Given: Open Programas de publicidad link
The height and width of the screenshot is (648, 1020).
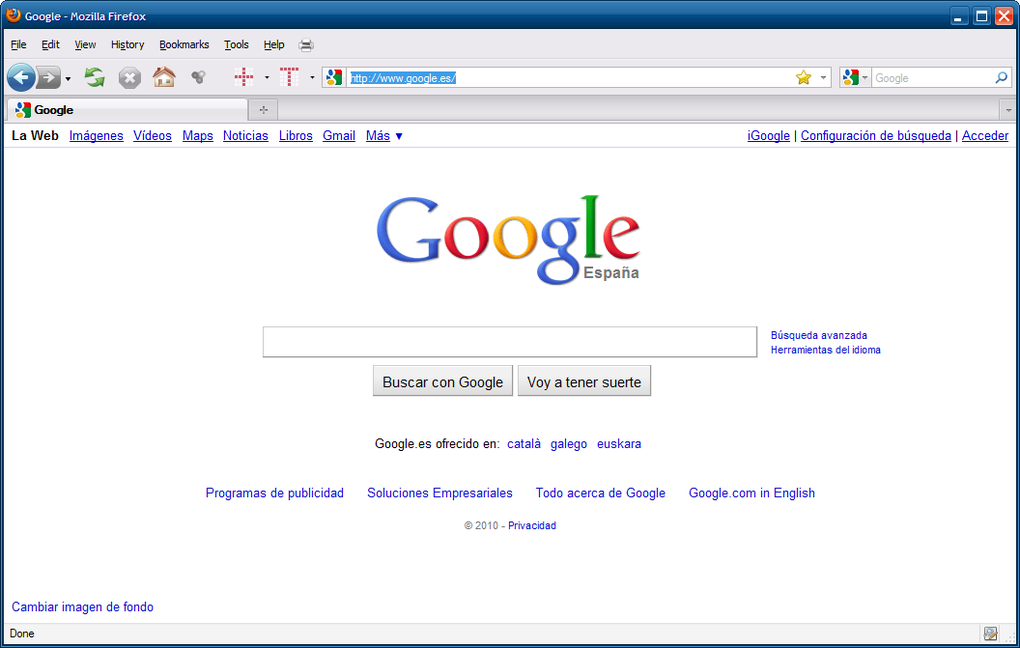Looking at the screenshot, I should coord(275,493).
